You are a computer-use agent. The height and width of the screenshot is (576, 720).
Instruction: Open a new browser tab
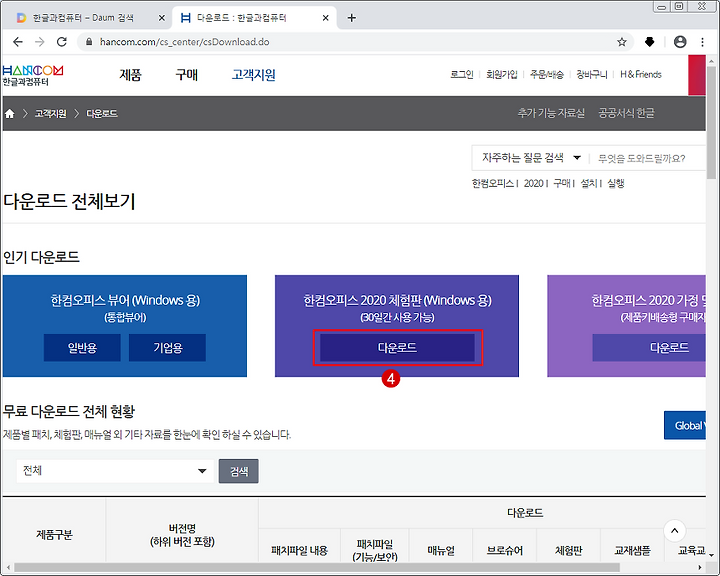[352, 18]
